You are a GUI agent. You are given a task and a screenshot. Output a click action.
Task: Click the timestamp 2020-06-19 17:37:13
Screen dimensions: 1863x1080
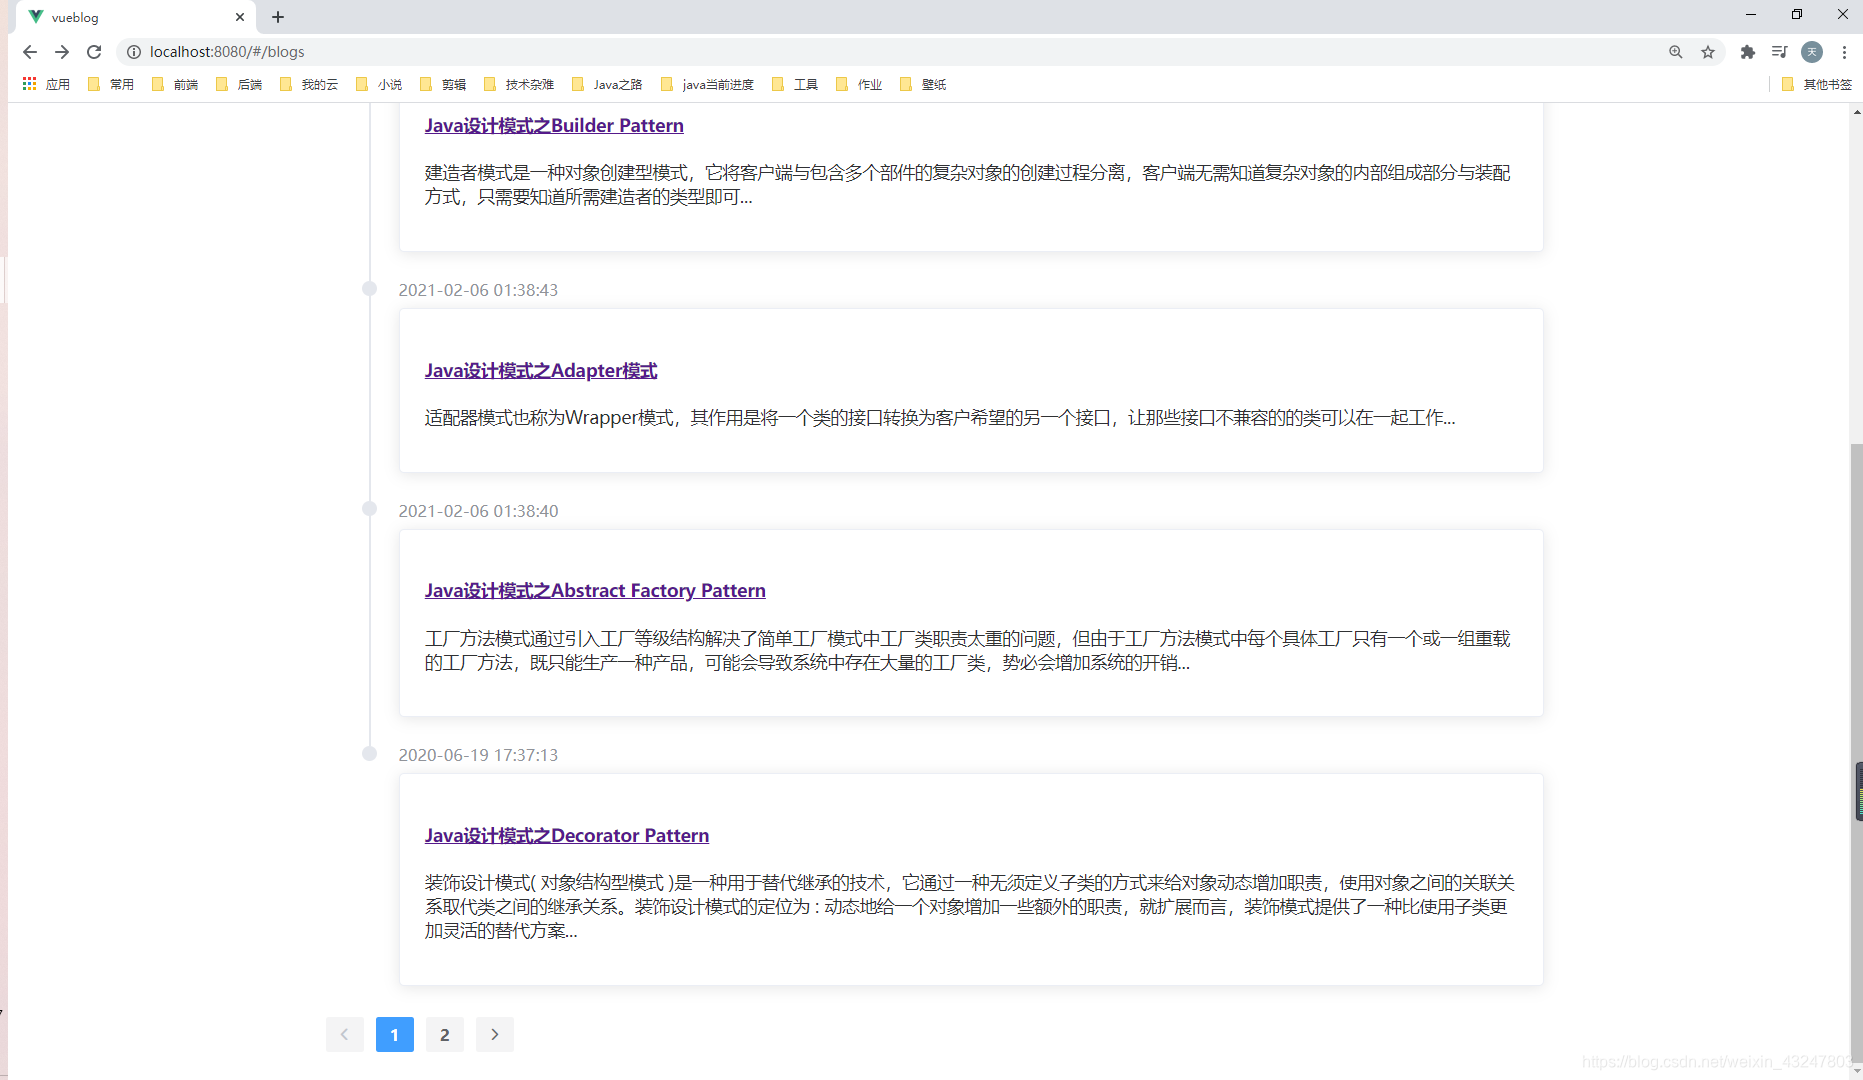(x=478, y=755)
